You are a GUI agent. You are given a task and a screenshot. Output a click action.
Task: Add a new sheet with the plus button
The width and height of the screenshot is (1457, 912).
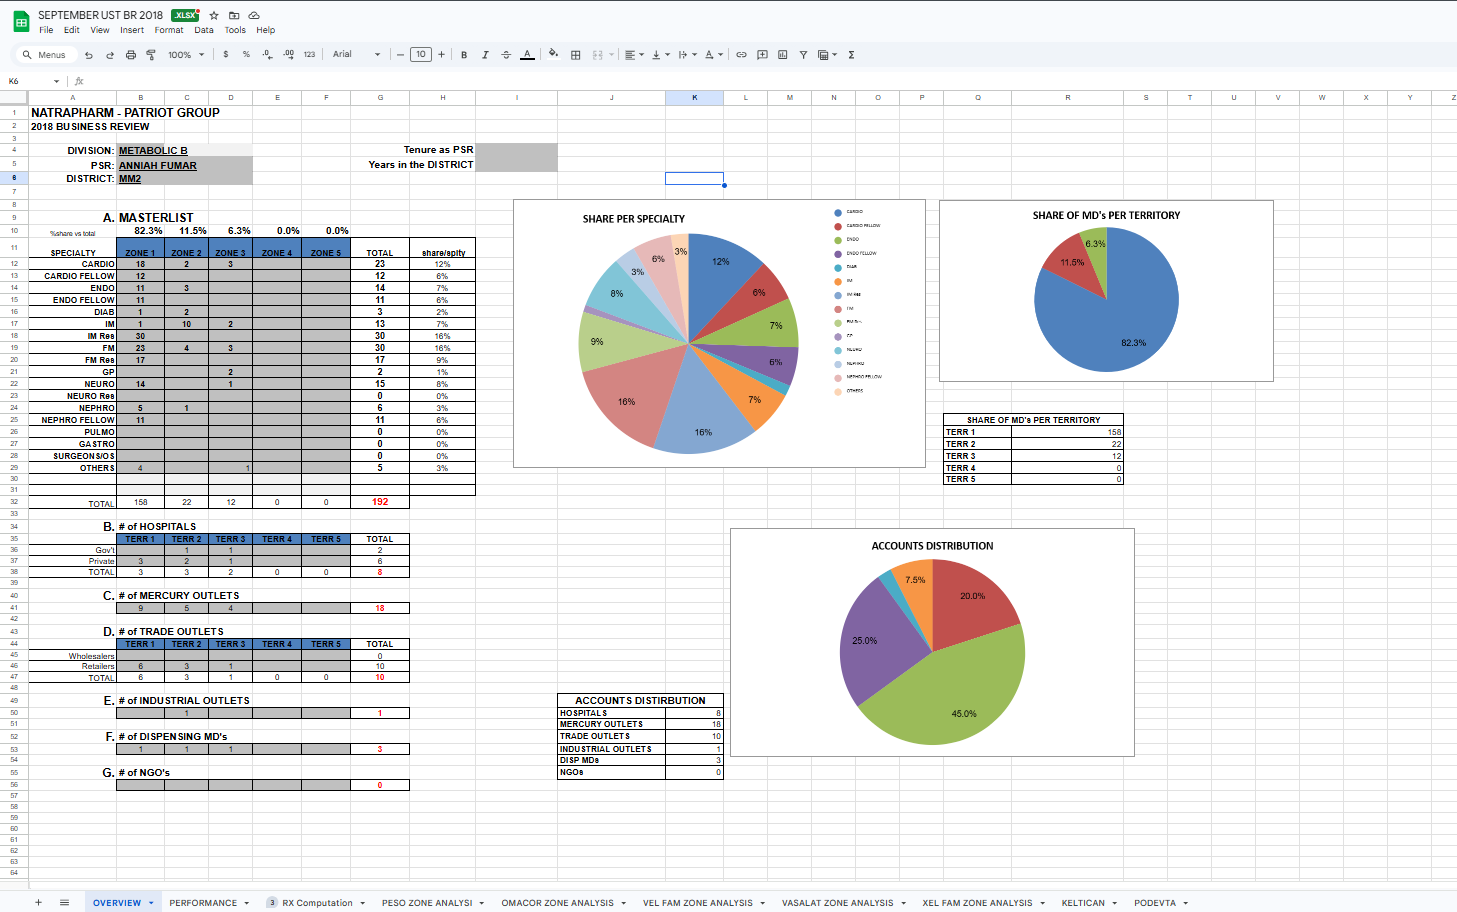pyautogui.click(x=39, y=902)
